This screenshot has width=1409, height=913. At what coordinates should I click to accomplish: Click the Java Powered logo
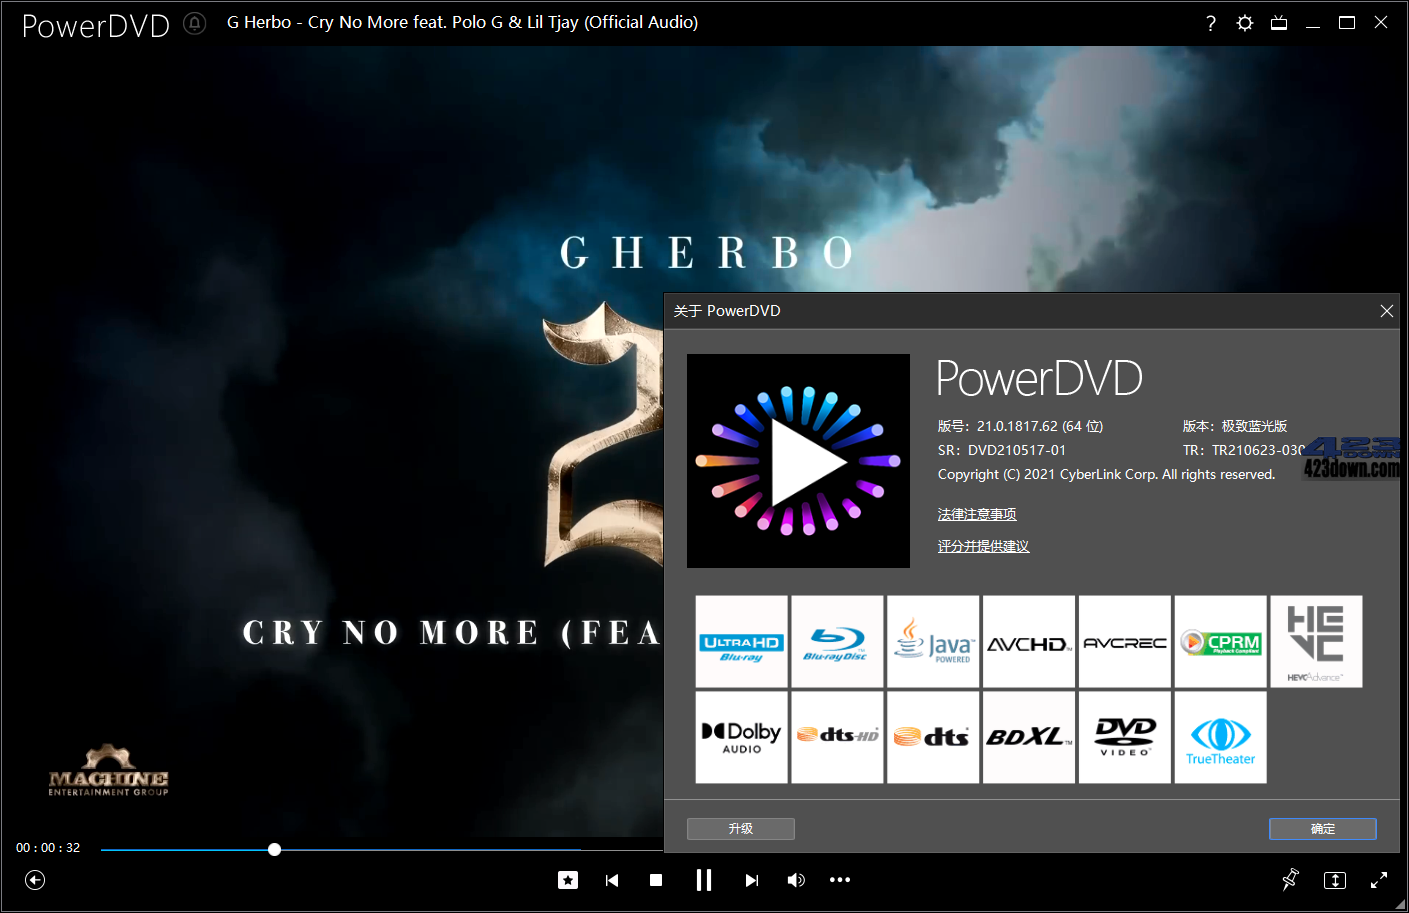click(x=933, y=642)
